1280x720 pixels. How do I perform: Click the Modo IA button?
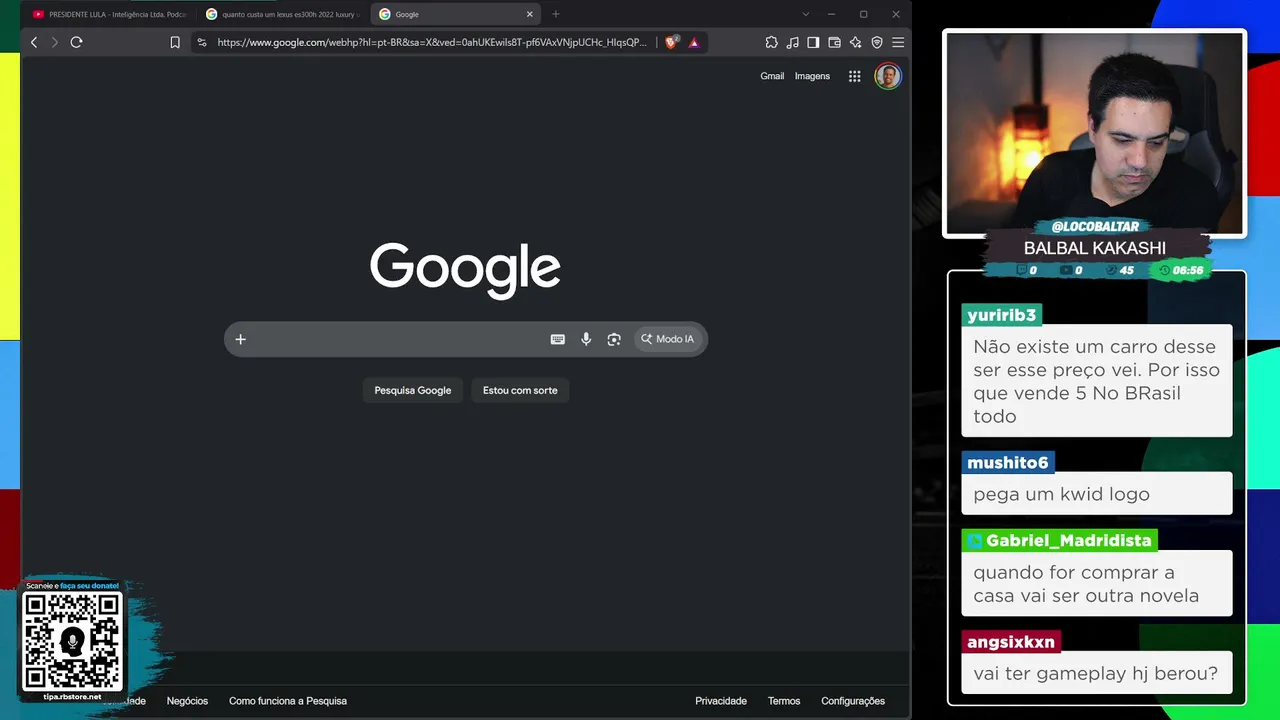click(x=669, y=339)
